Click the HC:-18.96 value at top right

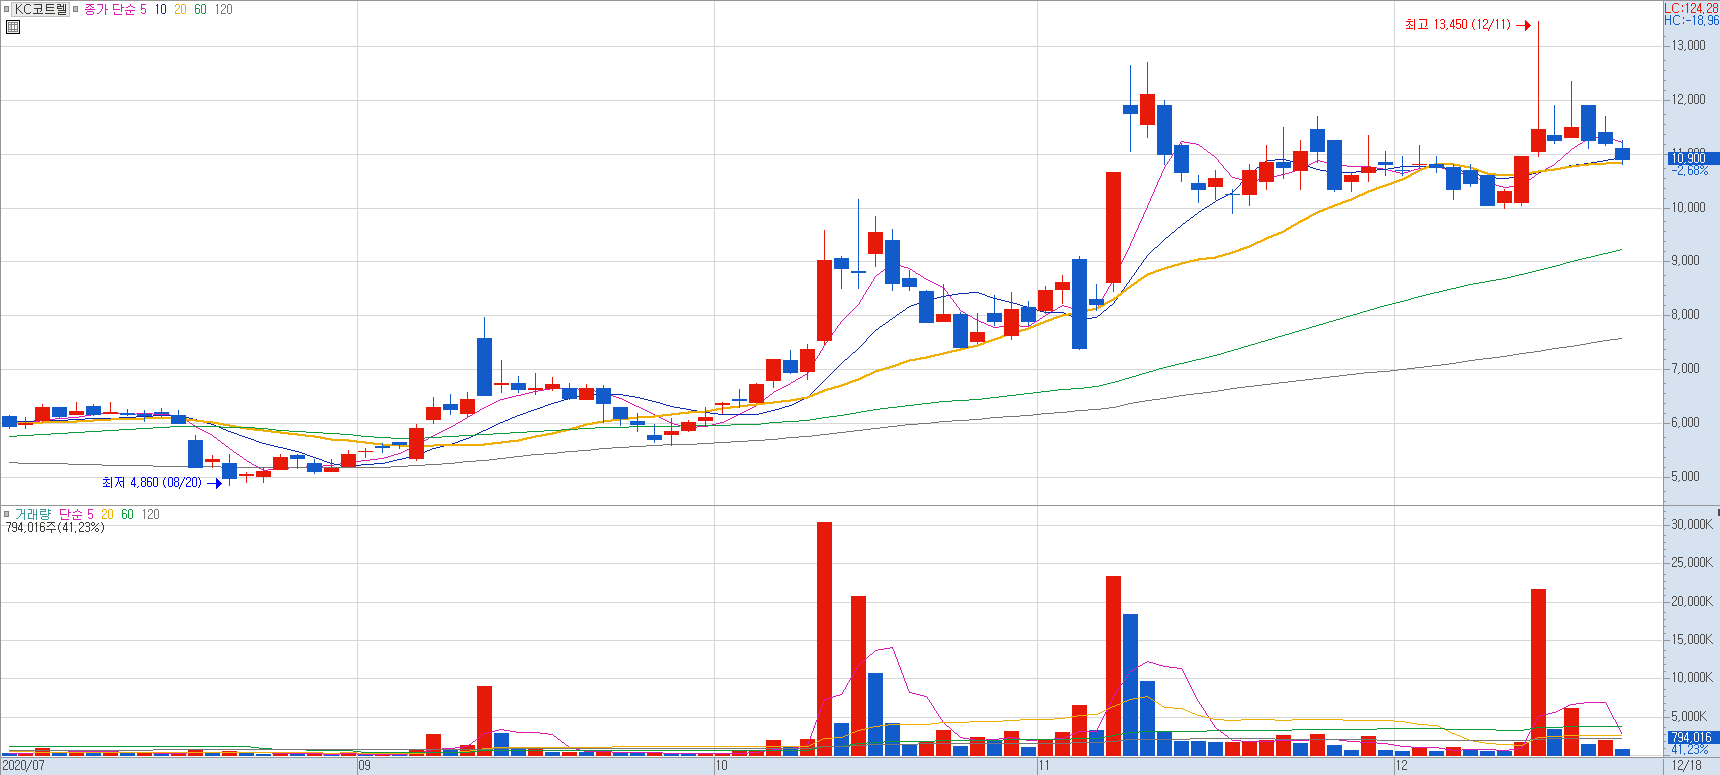click(x=1691, y=20)
